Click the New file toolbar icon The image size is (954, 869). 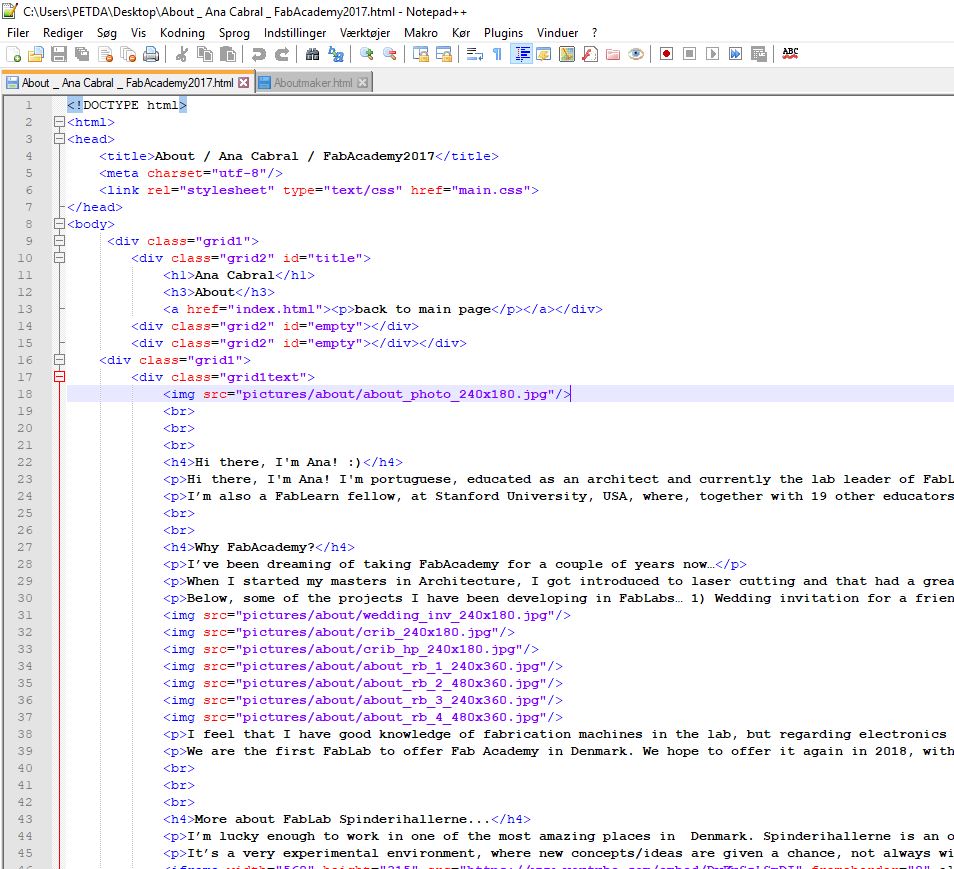click(x=13, y=54)
